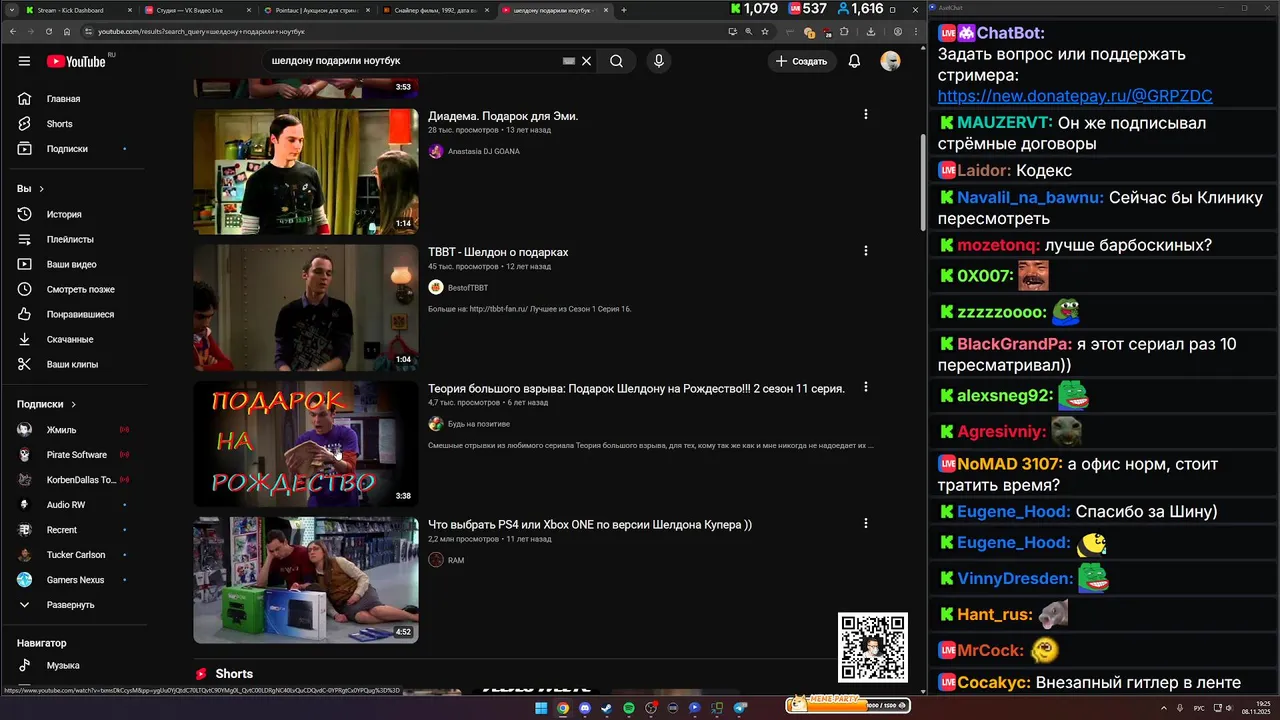The height and width of the screenshot is (720, 1280).
Task: Play the ТВВТ - Шелдон о подарках thumbnail
Action: click(x=306, y=307)
